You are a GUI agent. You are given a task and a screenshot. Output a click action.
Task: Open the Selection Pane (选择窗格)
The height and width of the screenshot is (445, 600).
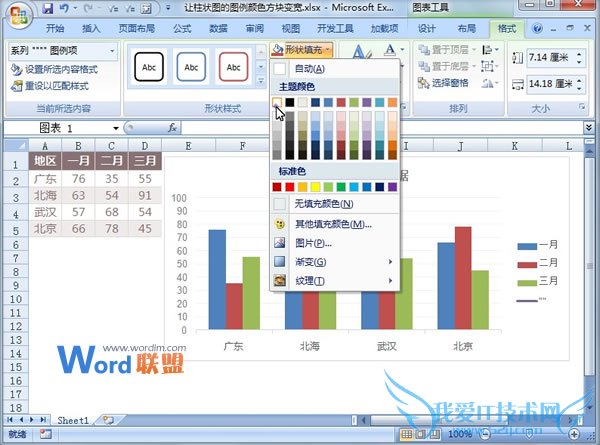coord(443,83)
